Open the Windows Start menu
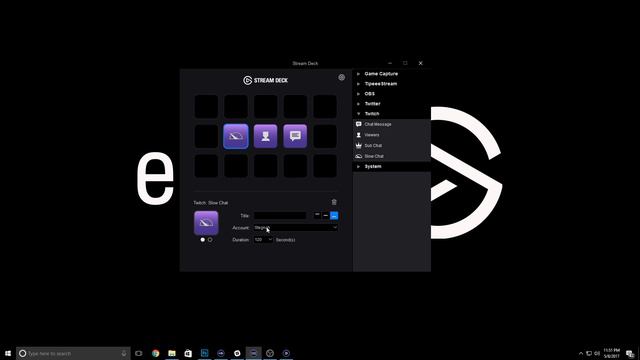The height and width of the screenshot is (360, 640). tap(8, 353)
